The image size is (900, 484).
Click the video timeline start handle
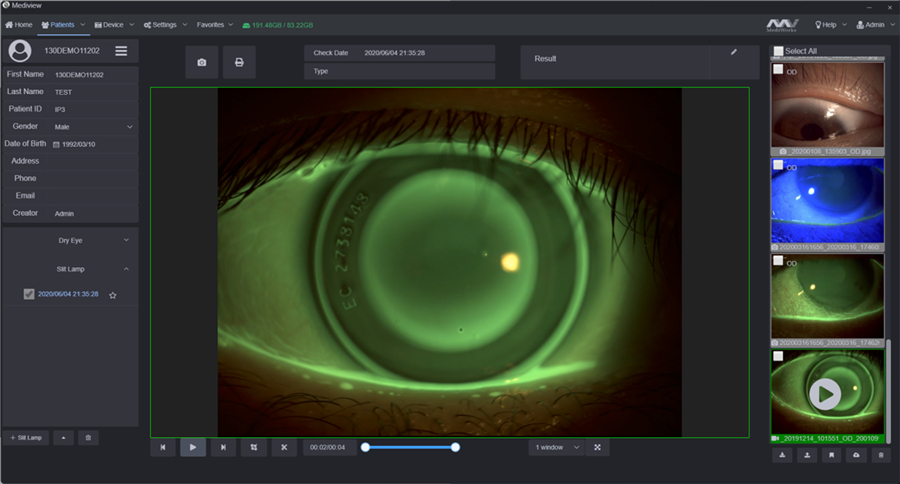365,447
